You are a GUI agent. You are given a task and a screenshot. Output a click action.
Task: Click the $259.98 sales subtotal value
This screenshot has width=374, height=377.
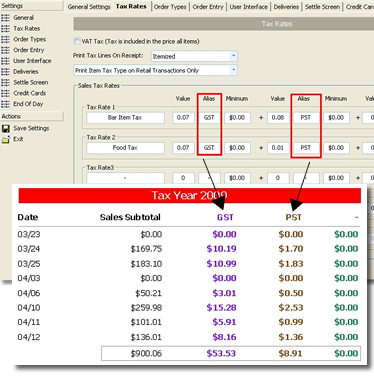146,308
